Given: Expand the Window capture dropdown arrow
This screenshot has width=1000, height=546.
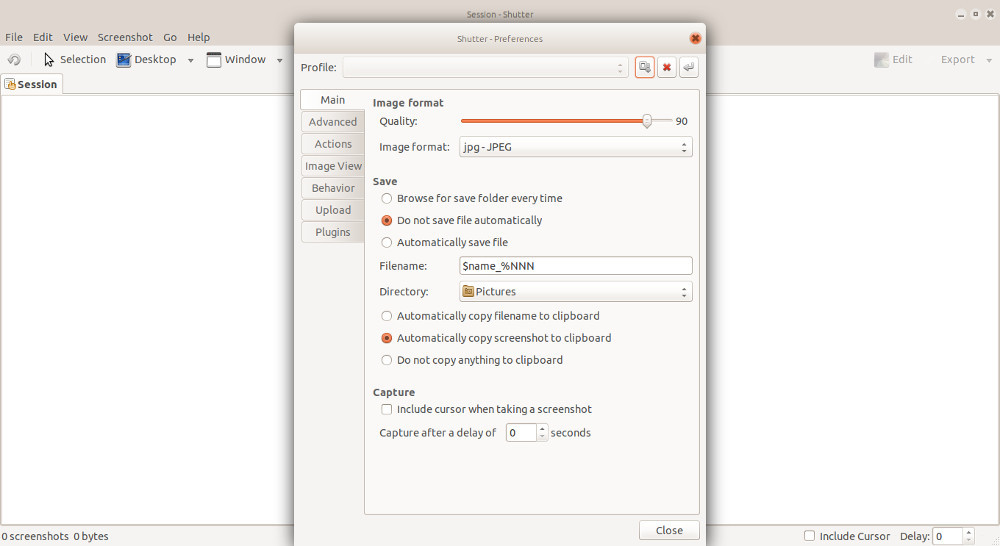Looking at the screenshot, I should tap(279, 60).
